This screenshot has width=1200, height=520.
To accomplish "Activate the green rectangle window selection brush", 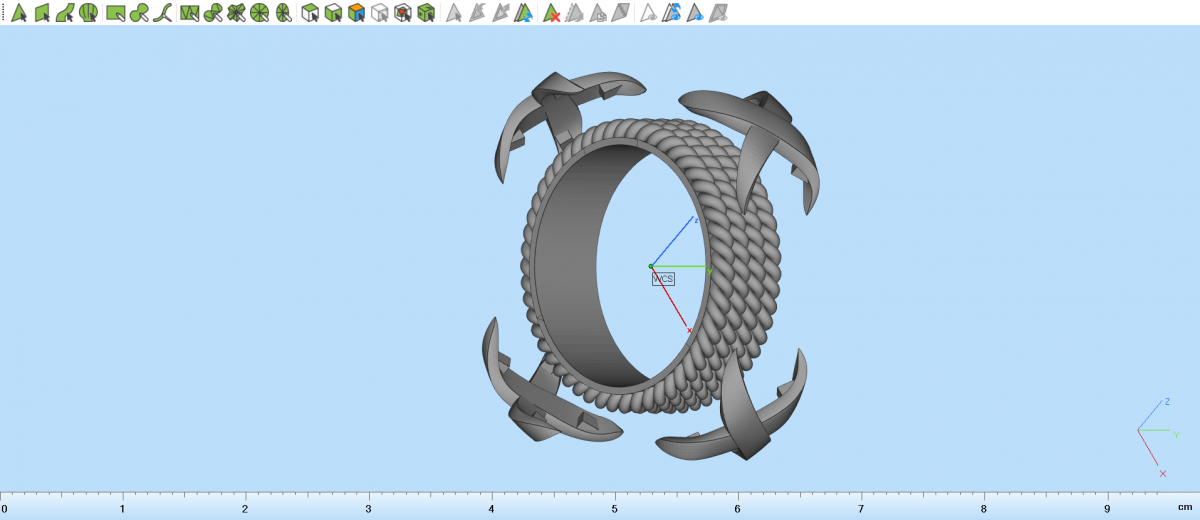I will click(115, 13).
